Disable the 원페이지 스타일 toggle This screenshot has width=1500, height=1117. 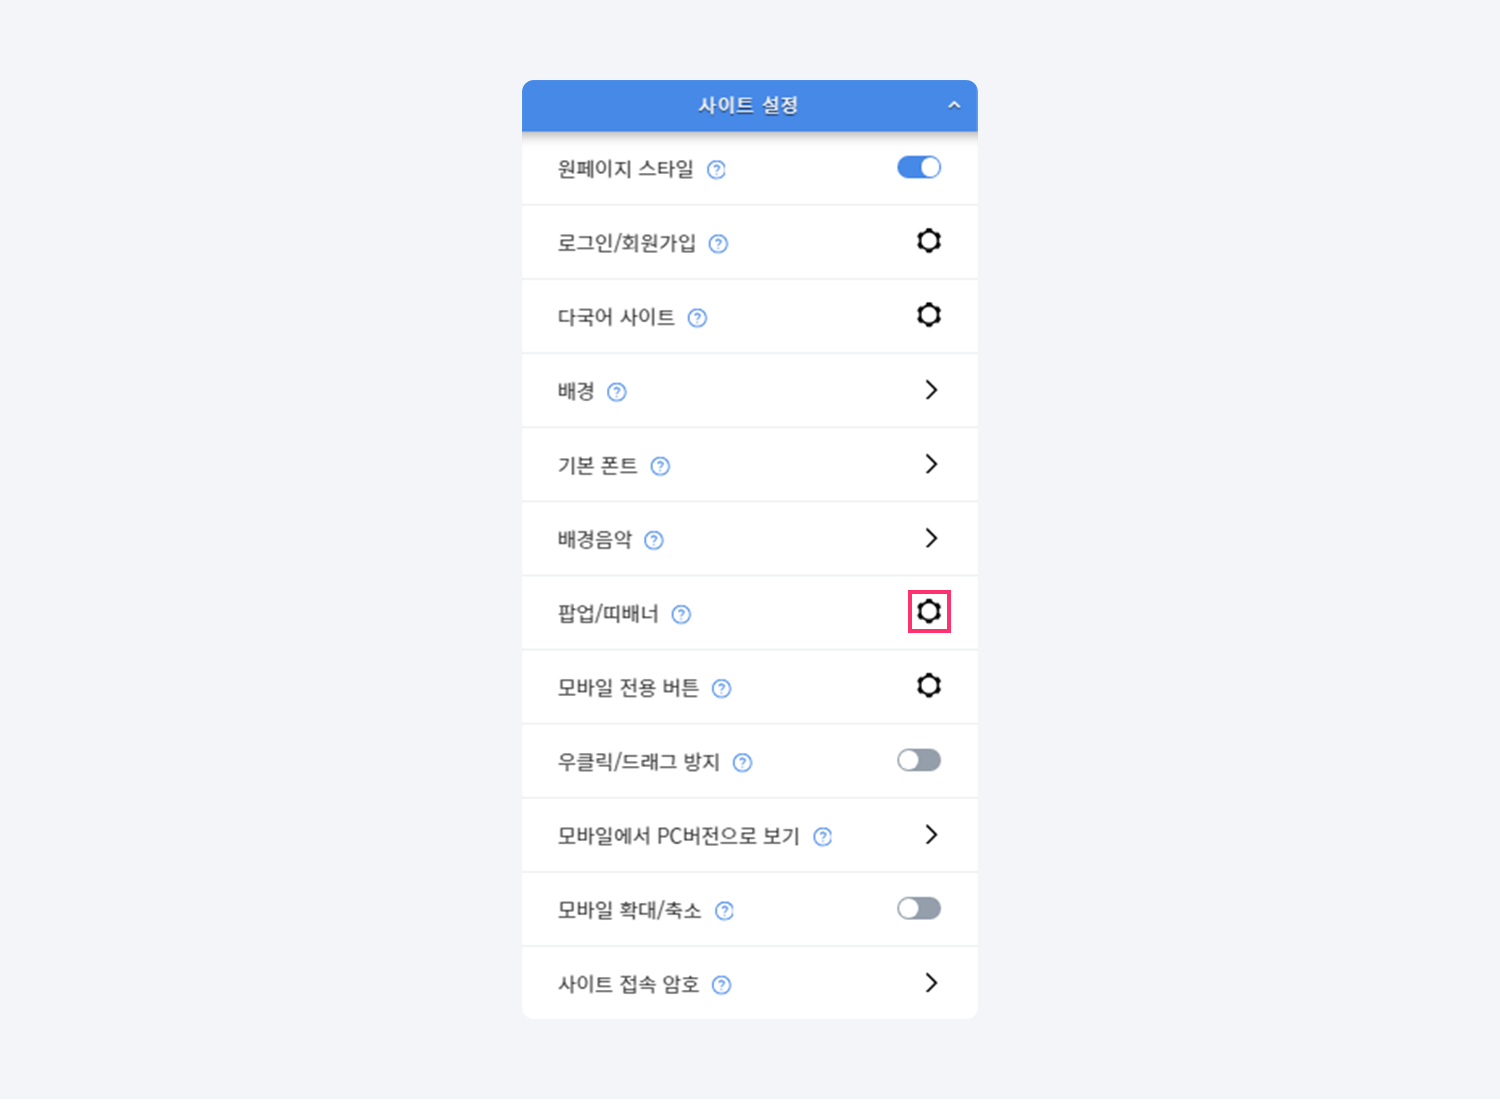(x=919, y=167)
